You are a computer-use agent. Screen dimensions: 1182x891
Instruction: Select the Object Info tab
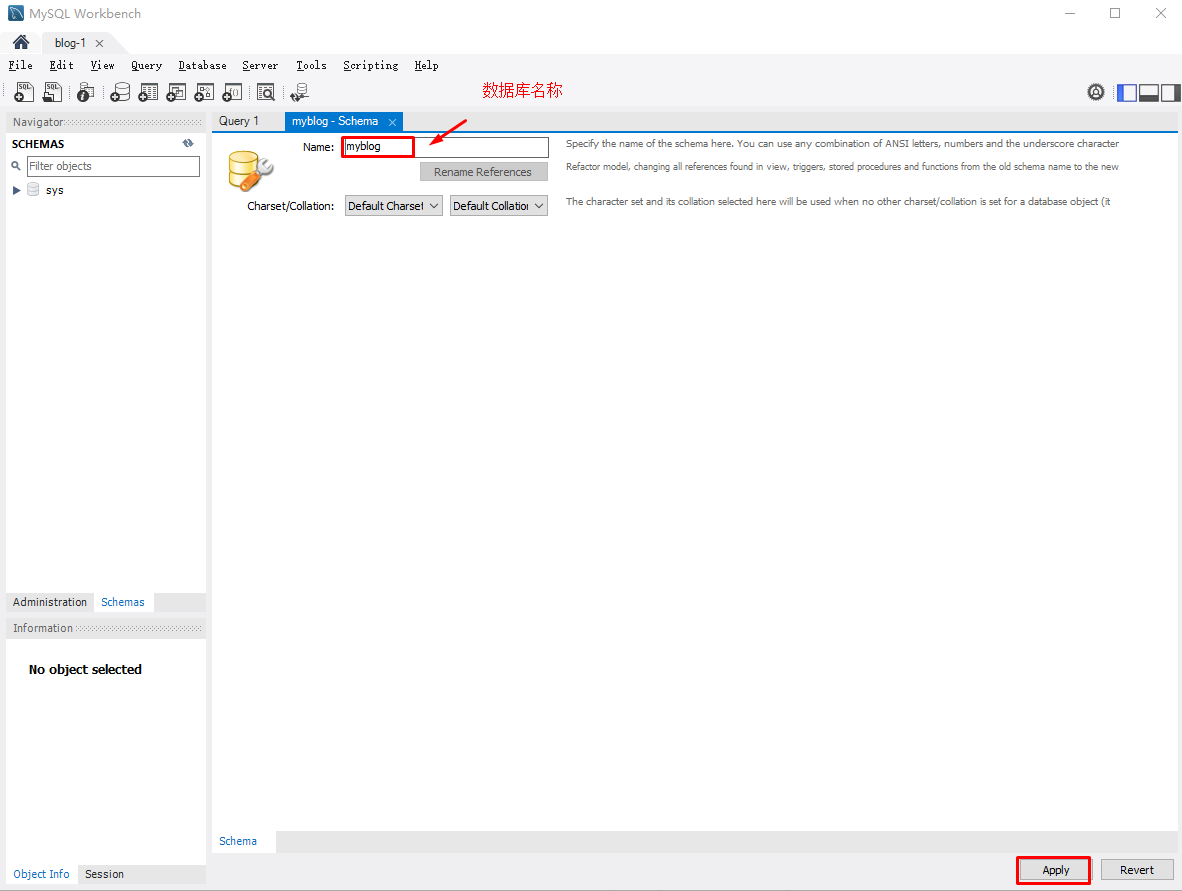click(x=41, y=874)
